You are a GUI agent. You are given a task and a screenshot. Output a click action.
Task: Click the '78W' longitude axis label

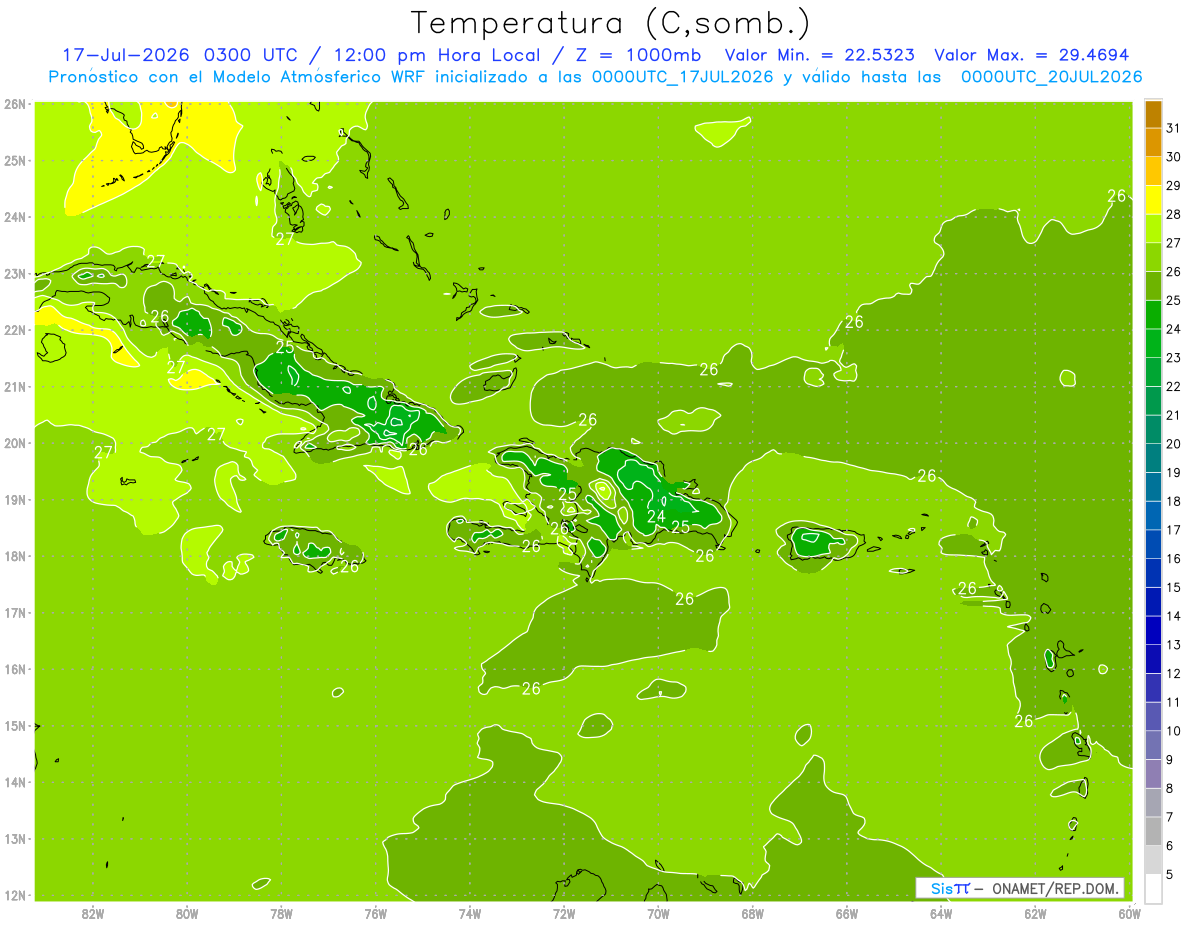tap(281, 913)
